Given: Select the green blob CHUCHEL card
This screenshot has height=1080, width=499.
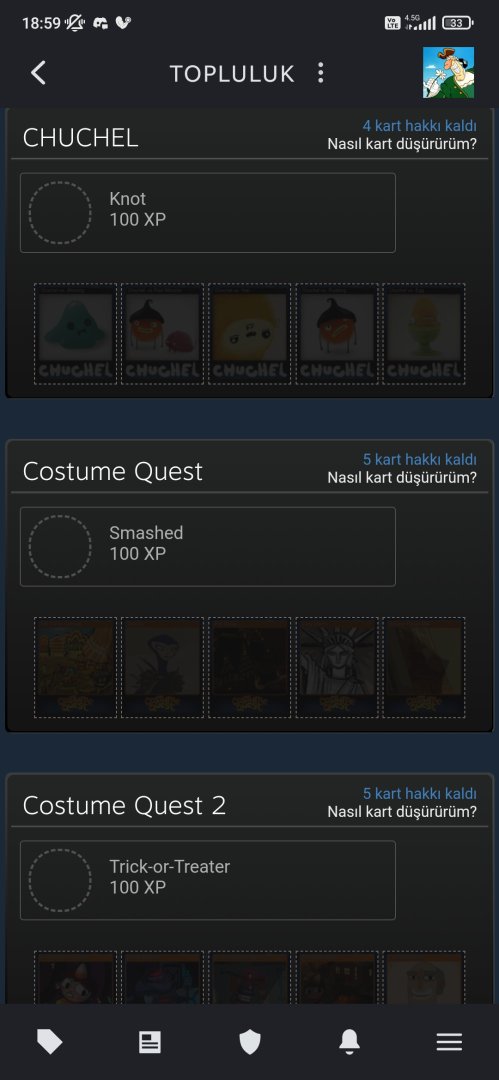Looking at the screenshot, I should 75,334.
